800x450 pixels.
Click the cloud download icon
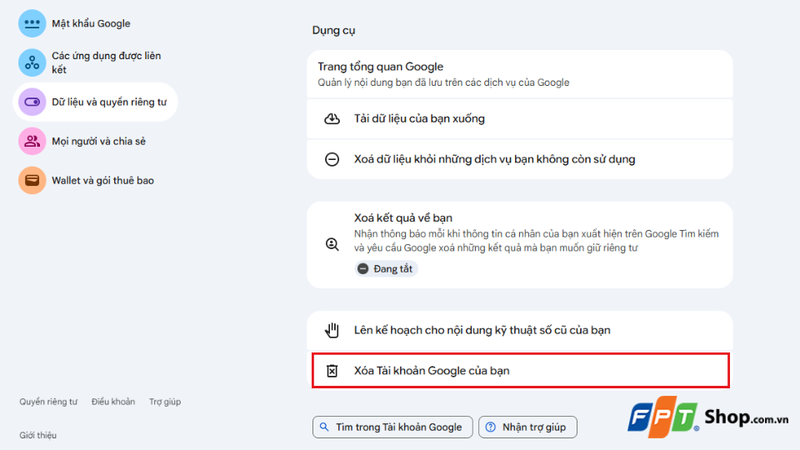(x=332, y=119)
